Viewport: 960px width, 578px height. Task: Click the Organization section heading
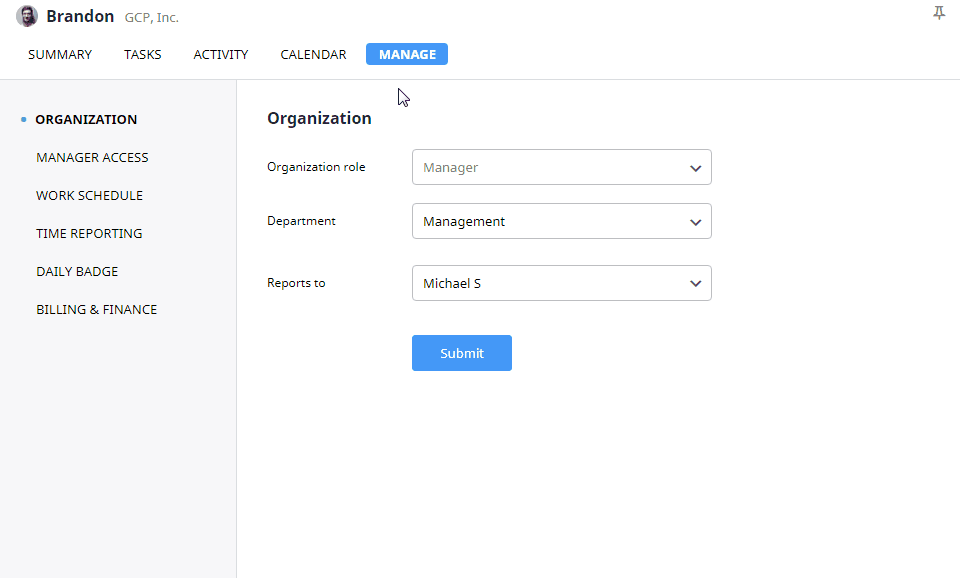319,118
